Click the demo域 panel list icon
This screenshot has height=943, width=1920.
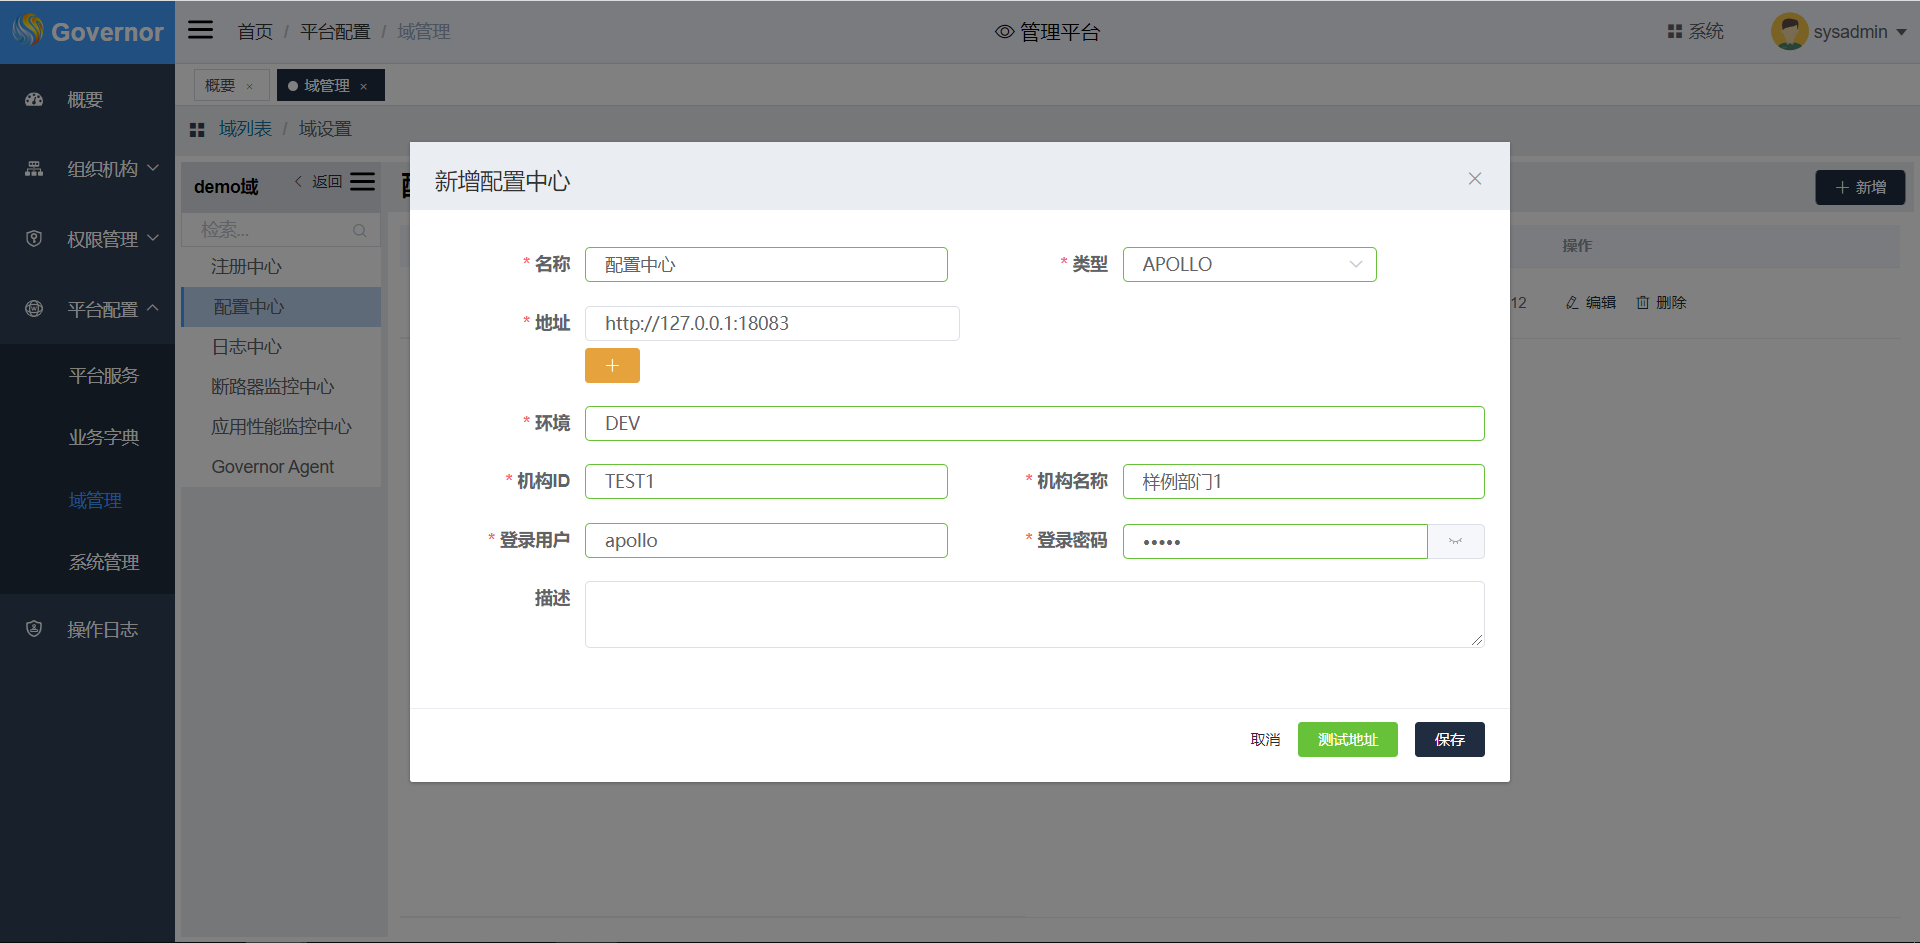point(363,182)
